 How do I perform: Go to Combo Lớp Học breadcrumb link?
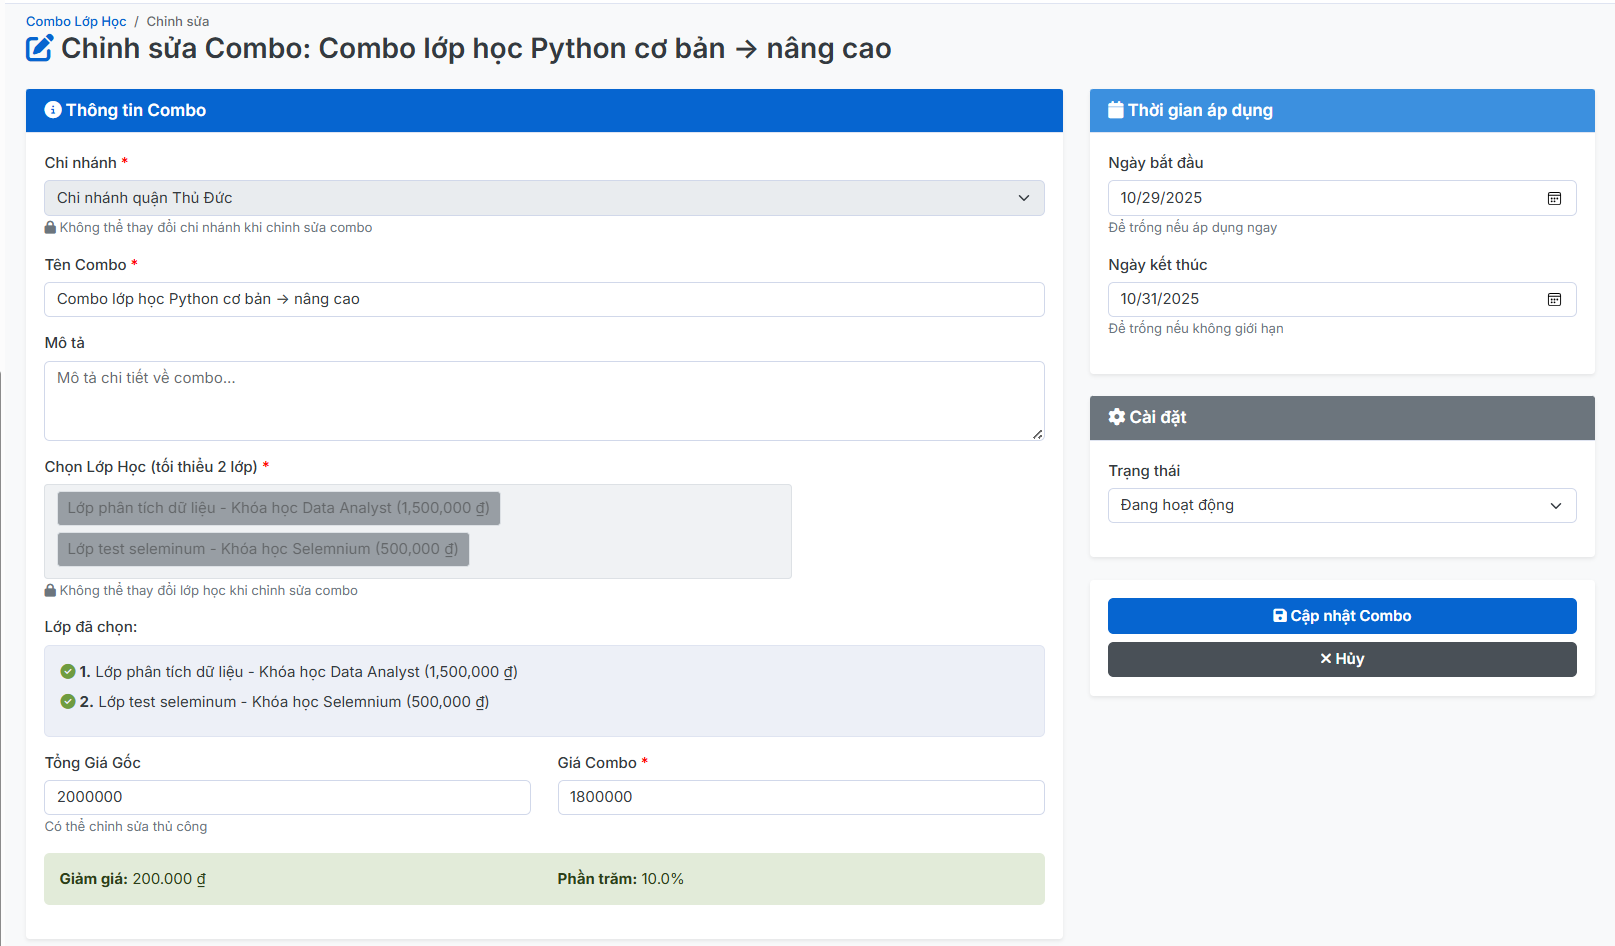[76, 21]
